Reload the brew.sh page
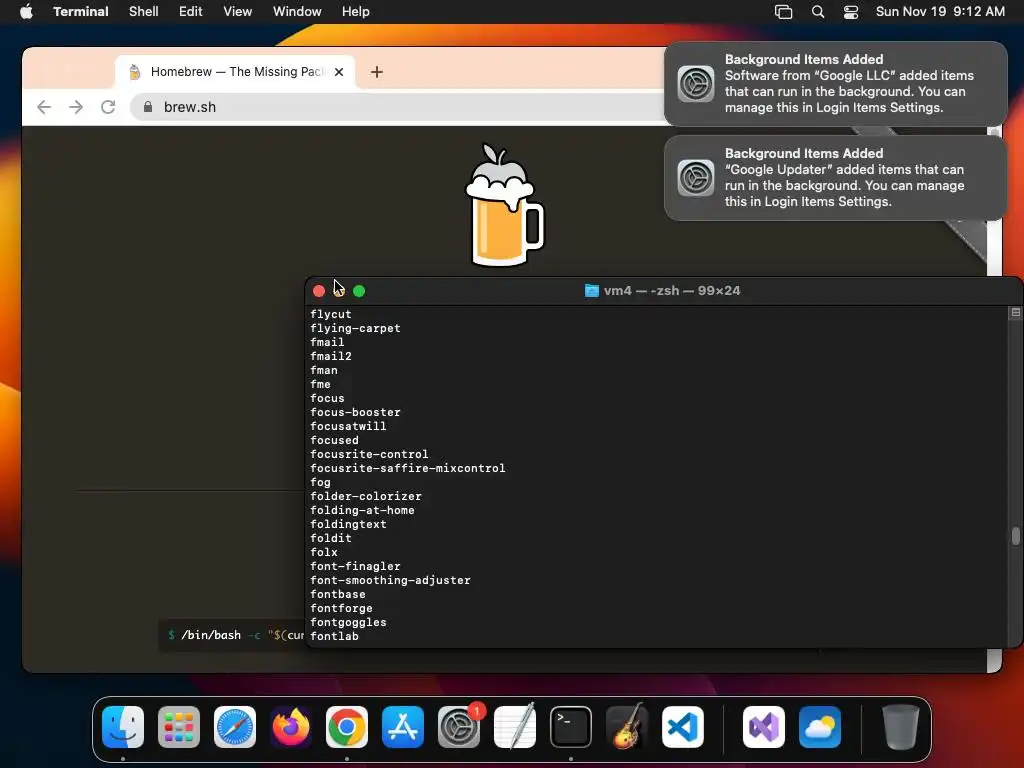 pos(108,107)
